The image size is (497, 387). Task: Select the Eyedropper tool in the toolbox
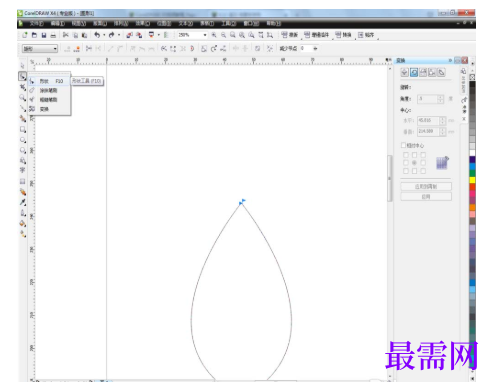point(22,202)
